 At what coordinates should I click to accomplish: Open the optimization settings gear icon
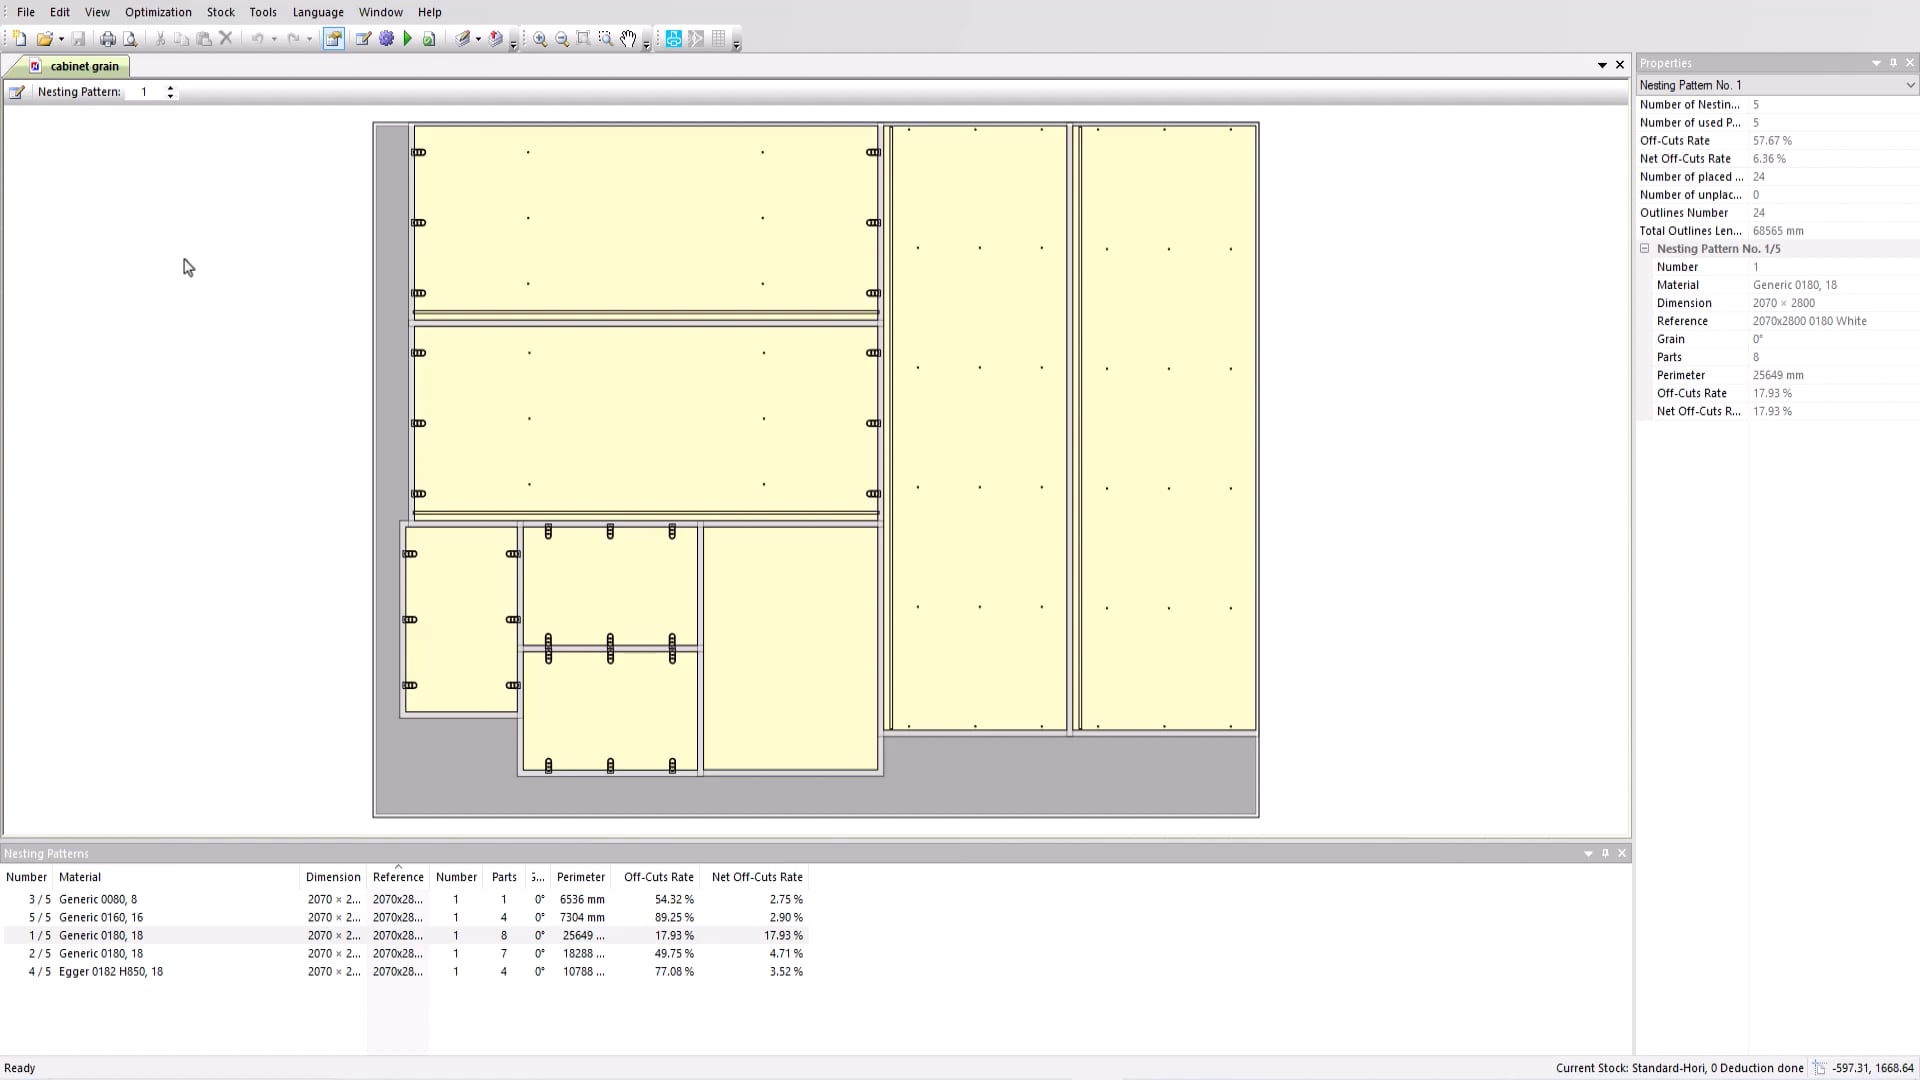point(387,39)
